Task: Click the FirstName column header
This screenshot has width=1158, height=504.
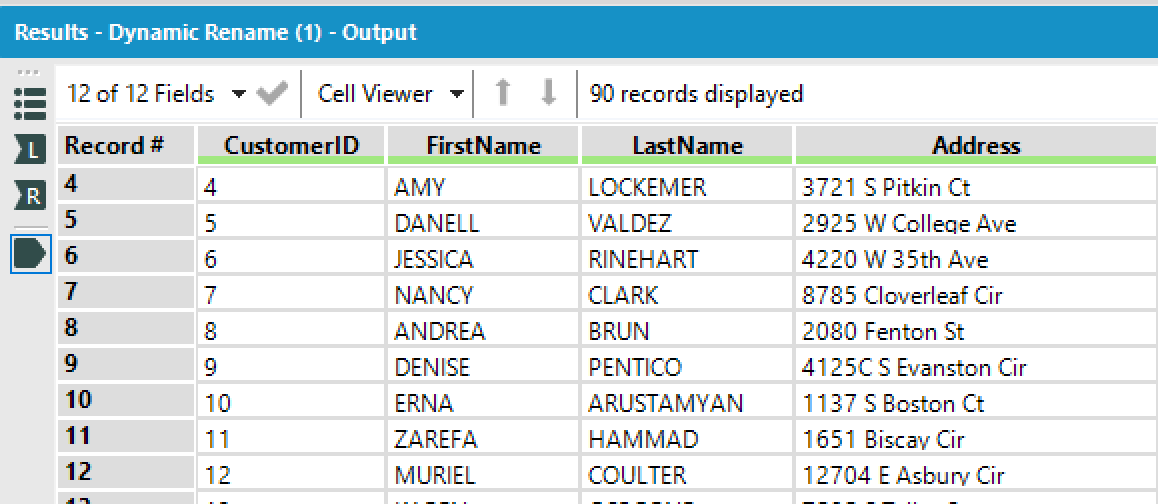Action: tap(484, 145)
